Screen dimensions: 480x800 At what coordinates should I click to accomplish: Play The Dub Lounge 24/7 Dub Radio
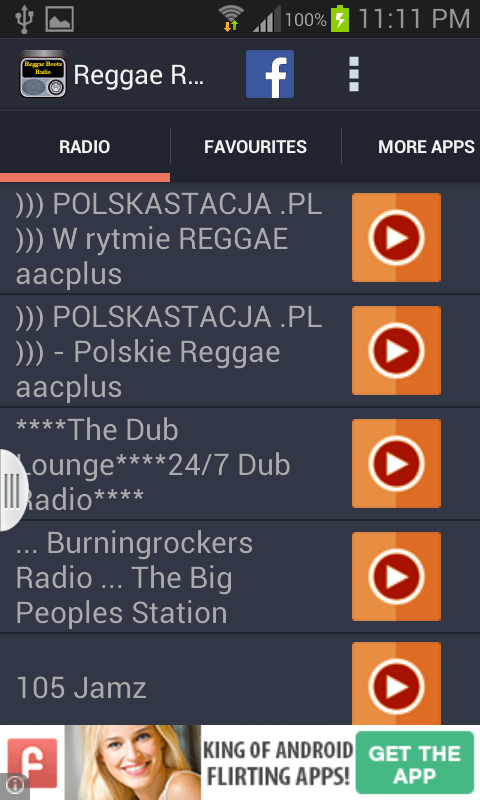coord(396,463)
